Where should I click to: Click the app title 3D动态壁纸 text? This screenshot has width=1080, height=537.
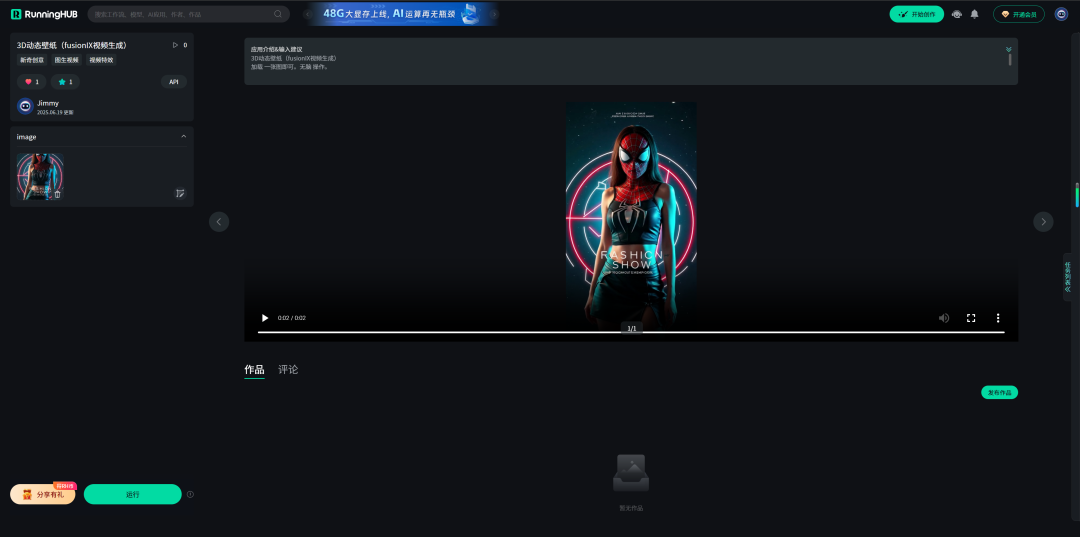coord(72,45)
